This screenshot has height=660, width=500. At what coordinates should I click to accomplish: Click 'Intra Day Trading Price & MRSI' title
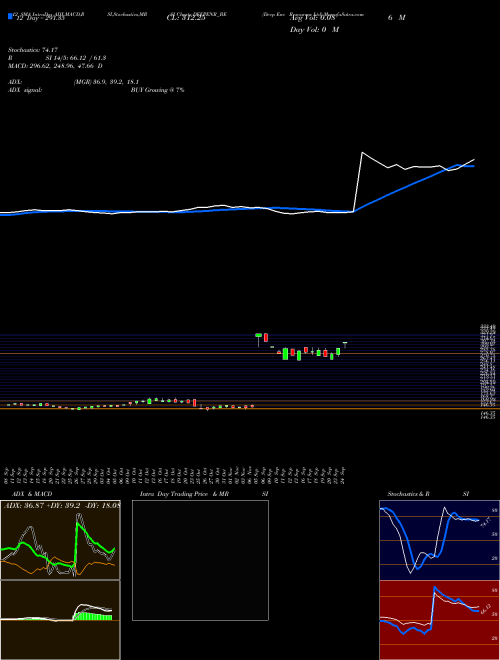(204, 494)
